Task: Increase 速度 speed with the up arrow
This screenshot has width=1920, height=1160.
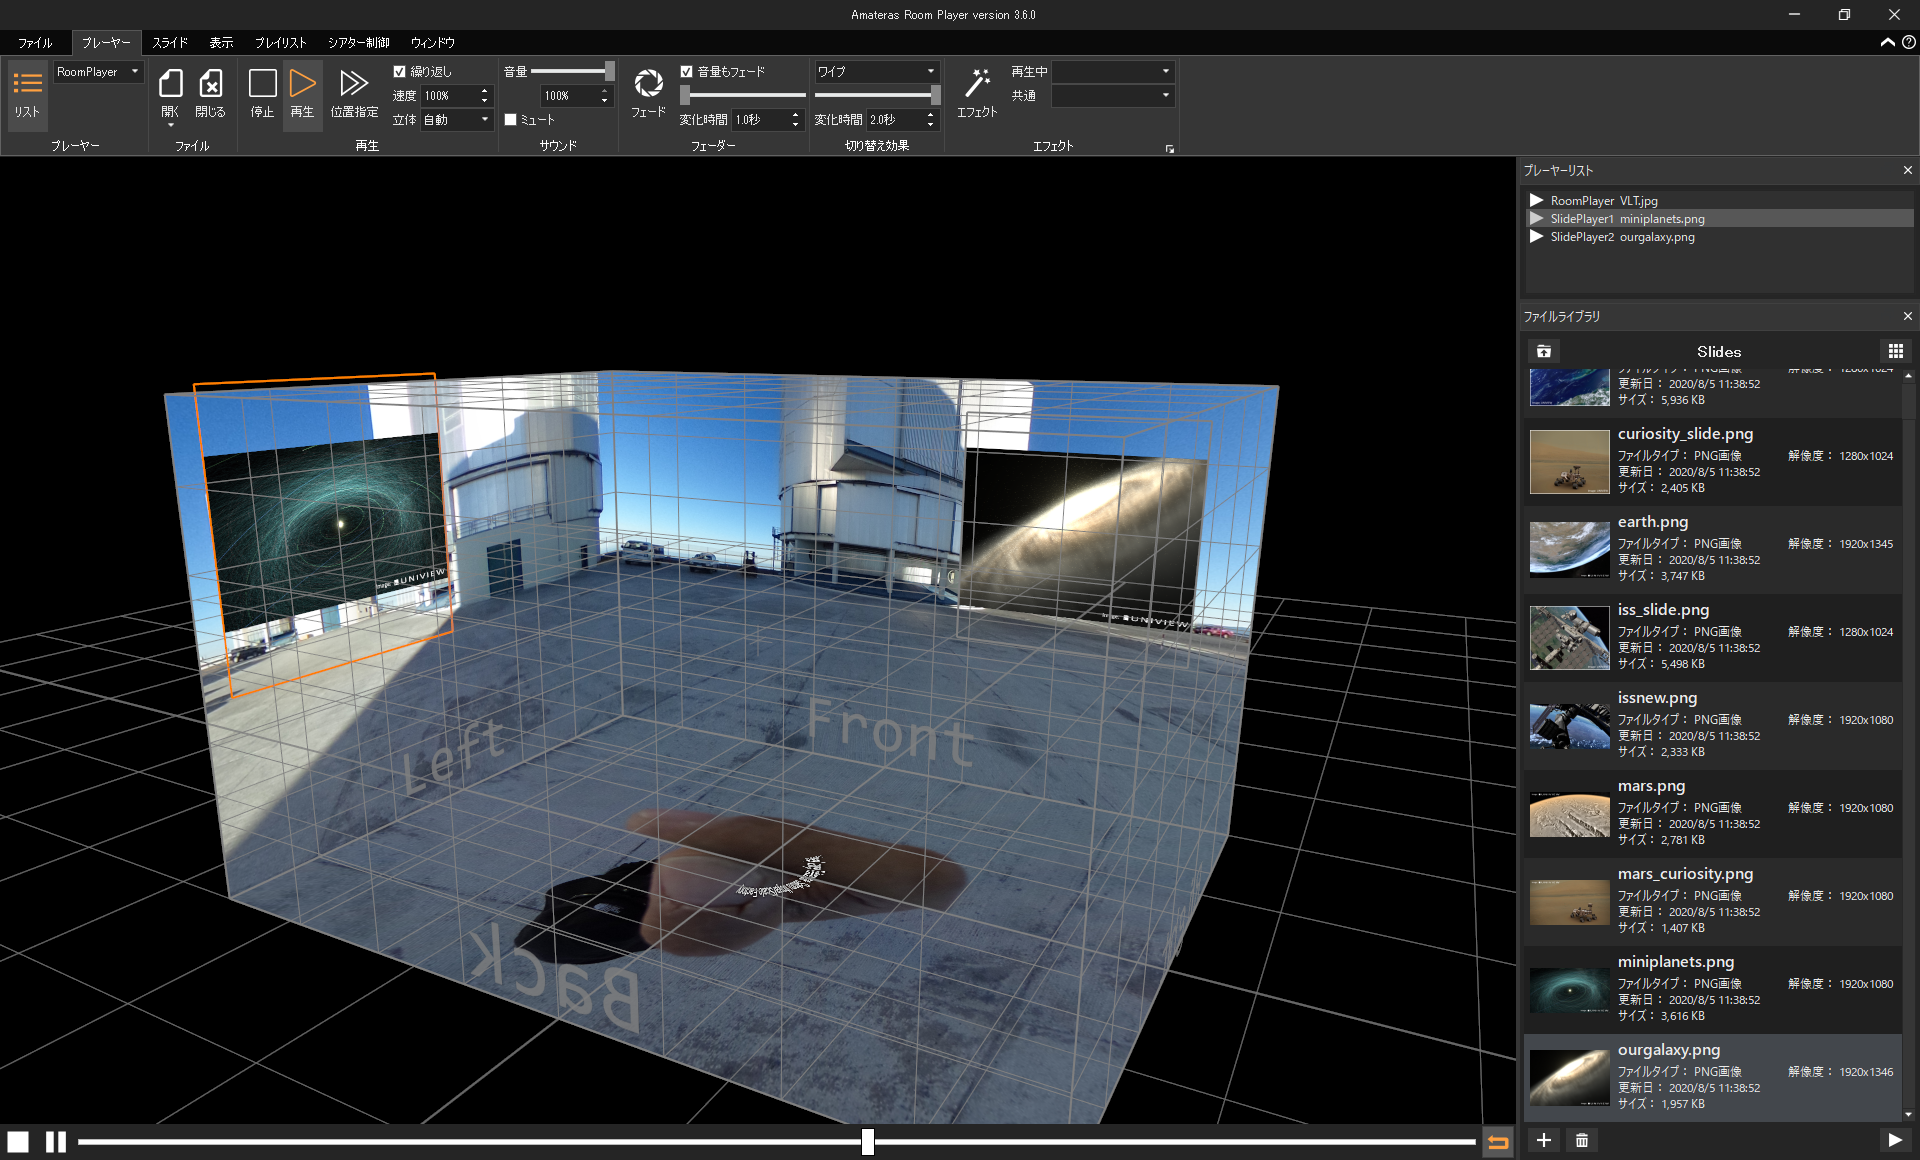Action: (x=485, y=91)
